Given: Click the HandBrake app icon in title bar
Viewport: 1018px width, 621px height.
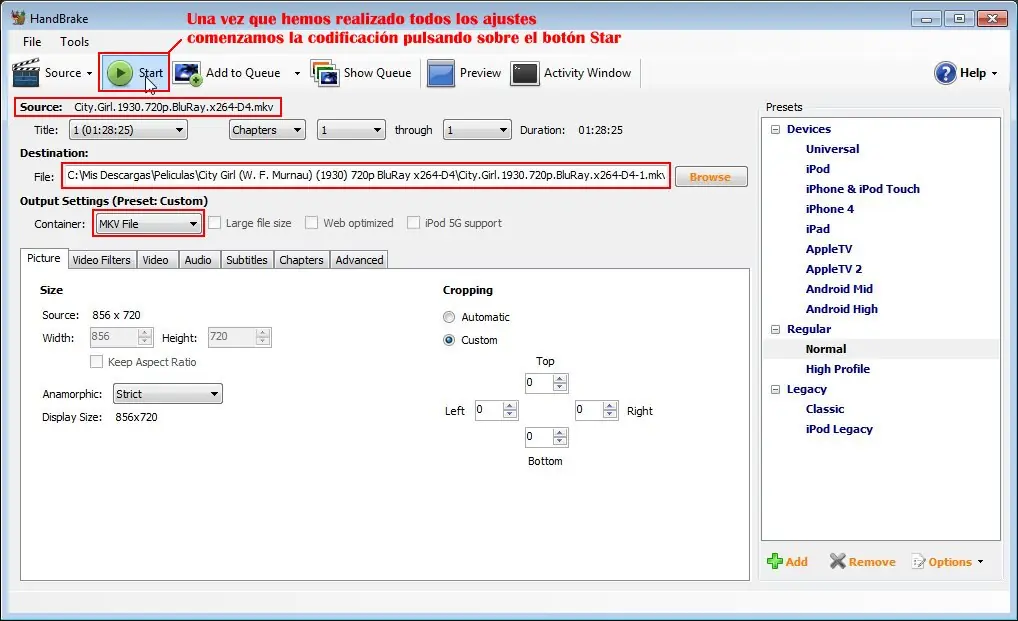Looking at the screenshot, I should click(18, 18).
